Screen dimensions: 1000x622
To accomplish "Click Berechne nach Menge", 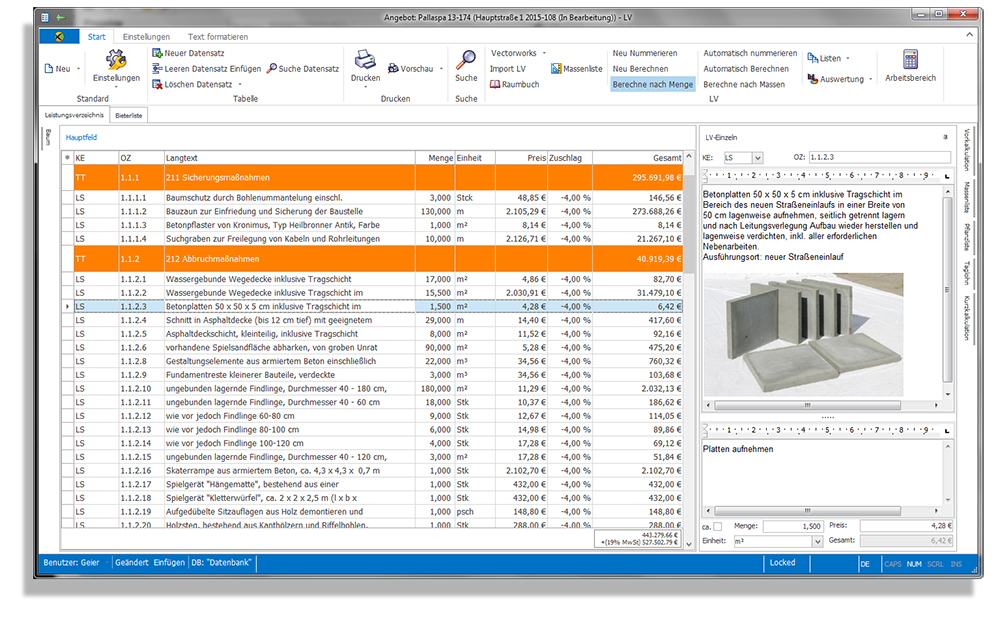I will [x=652, y=85].
